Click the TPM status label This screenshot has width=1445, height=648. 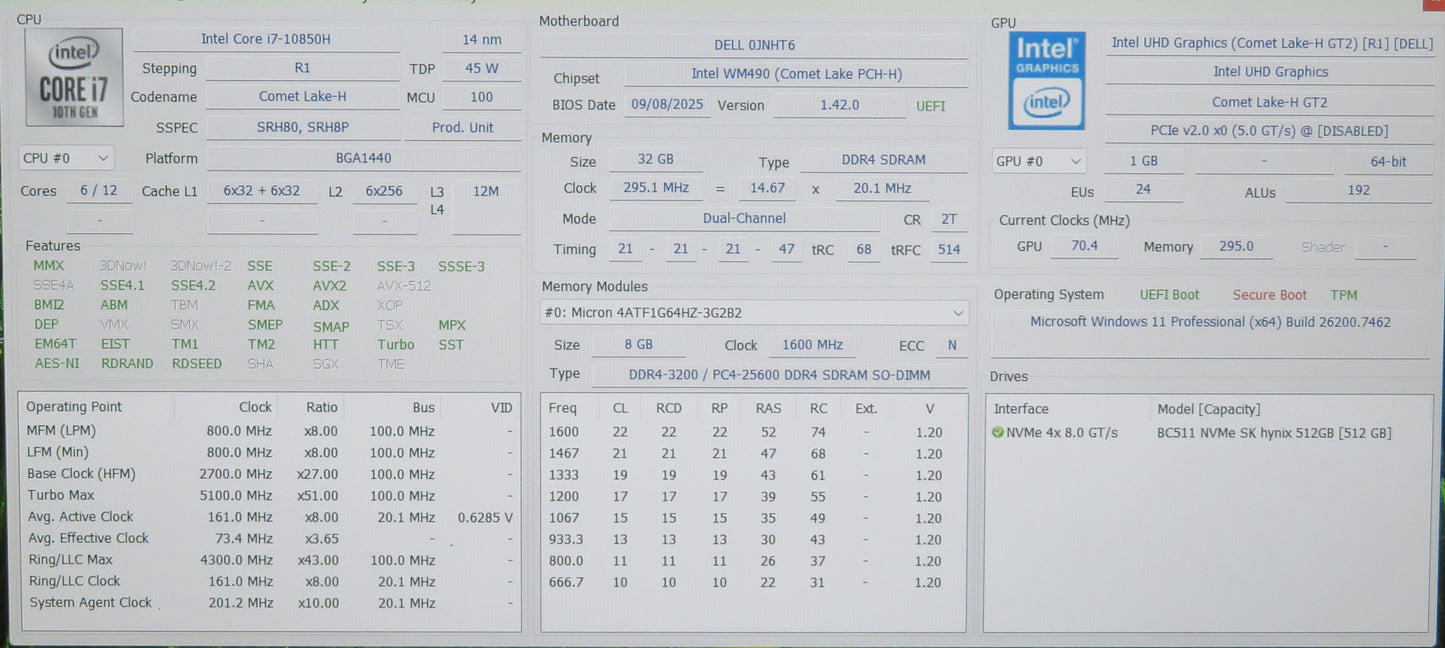click(x=1344, y=295)
